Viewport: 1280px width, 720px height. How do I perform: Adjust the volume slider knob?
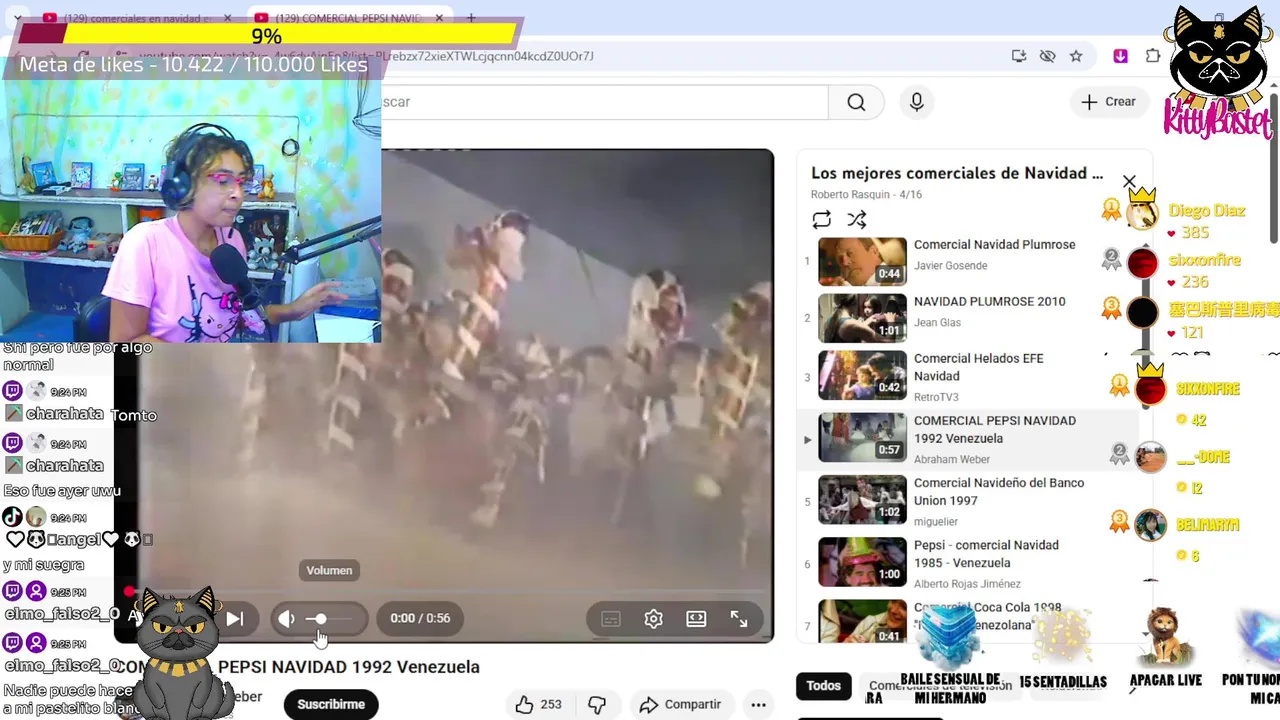pyautogui.click(x=321, y=619)
